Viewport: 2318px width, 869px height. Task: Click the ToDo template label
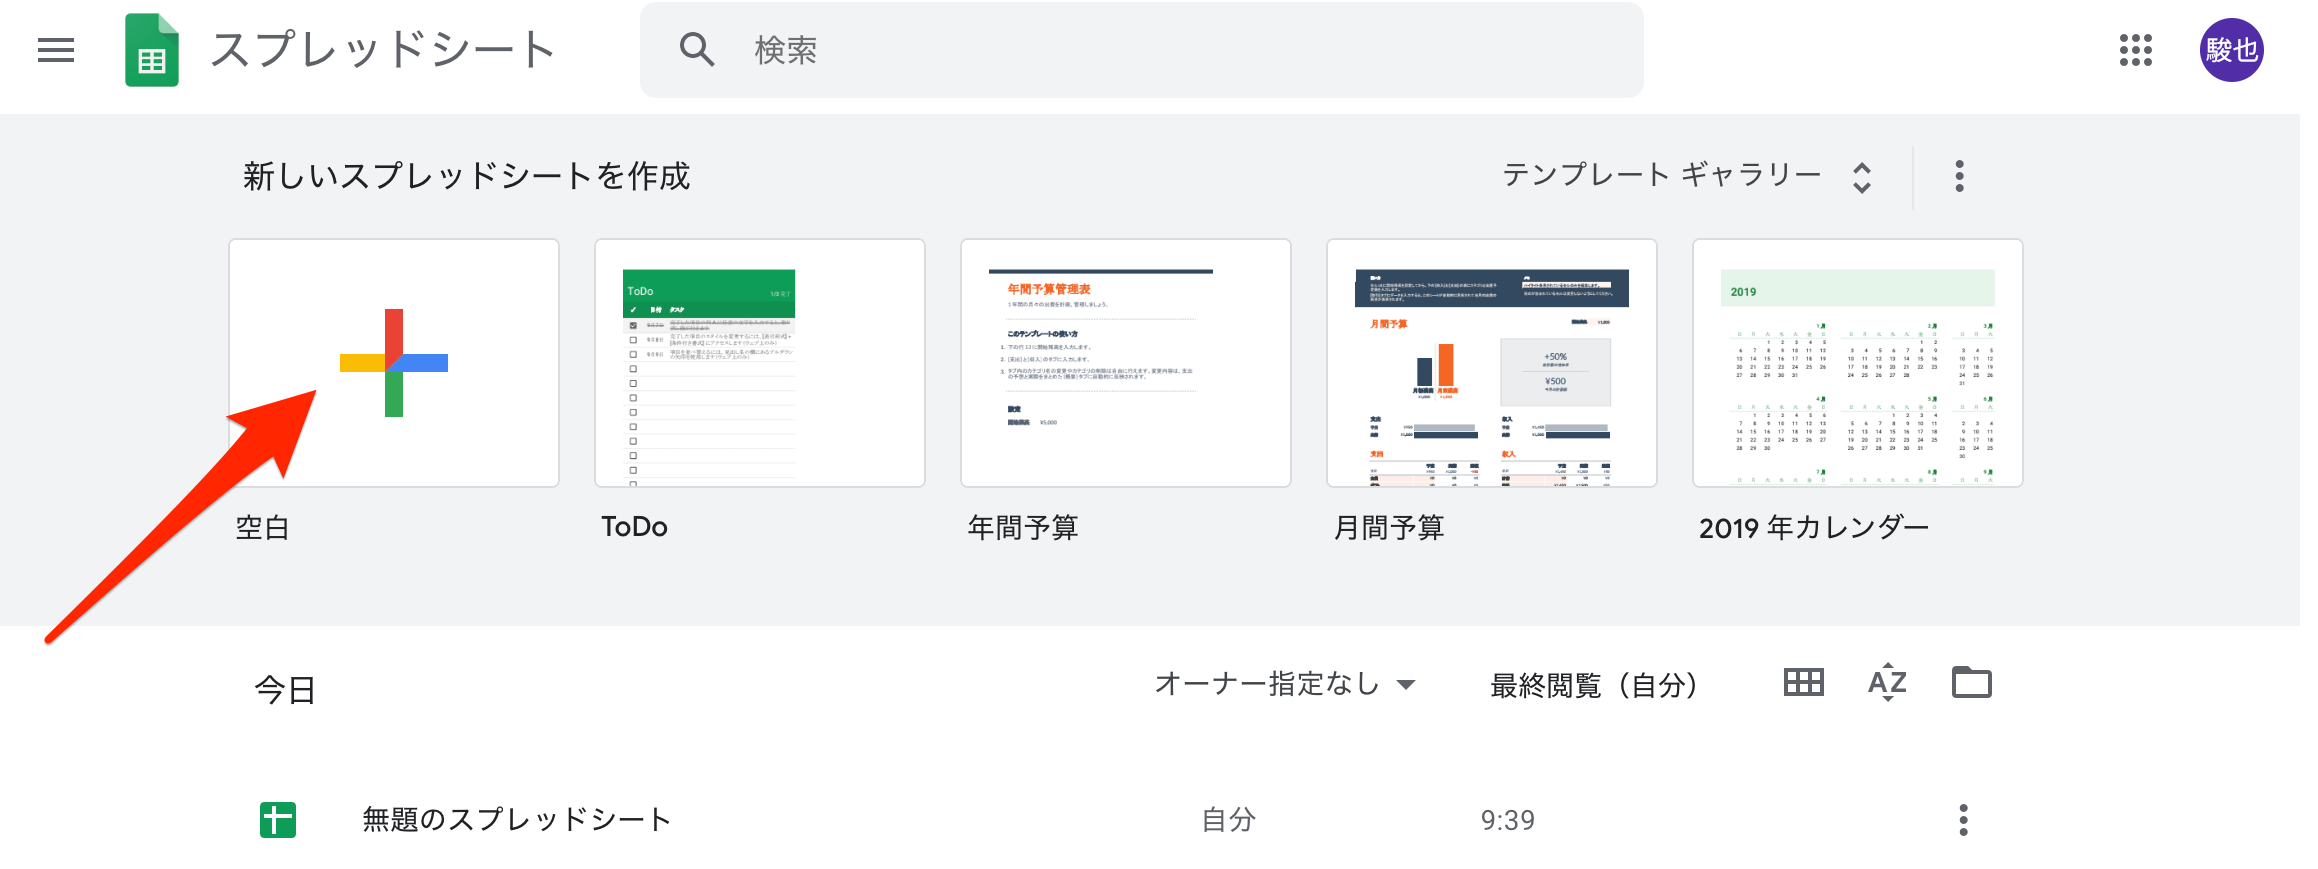pyautogui.click(x=634, y=527)
